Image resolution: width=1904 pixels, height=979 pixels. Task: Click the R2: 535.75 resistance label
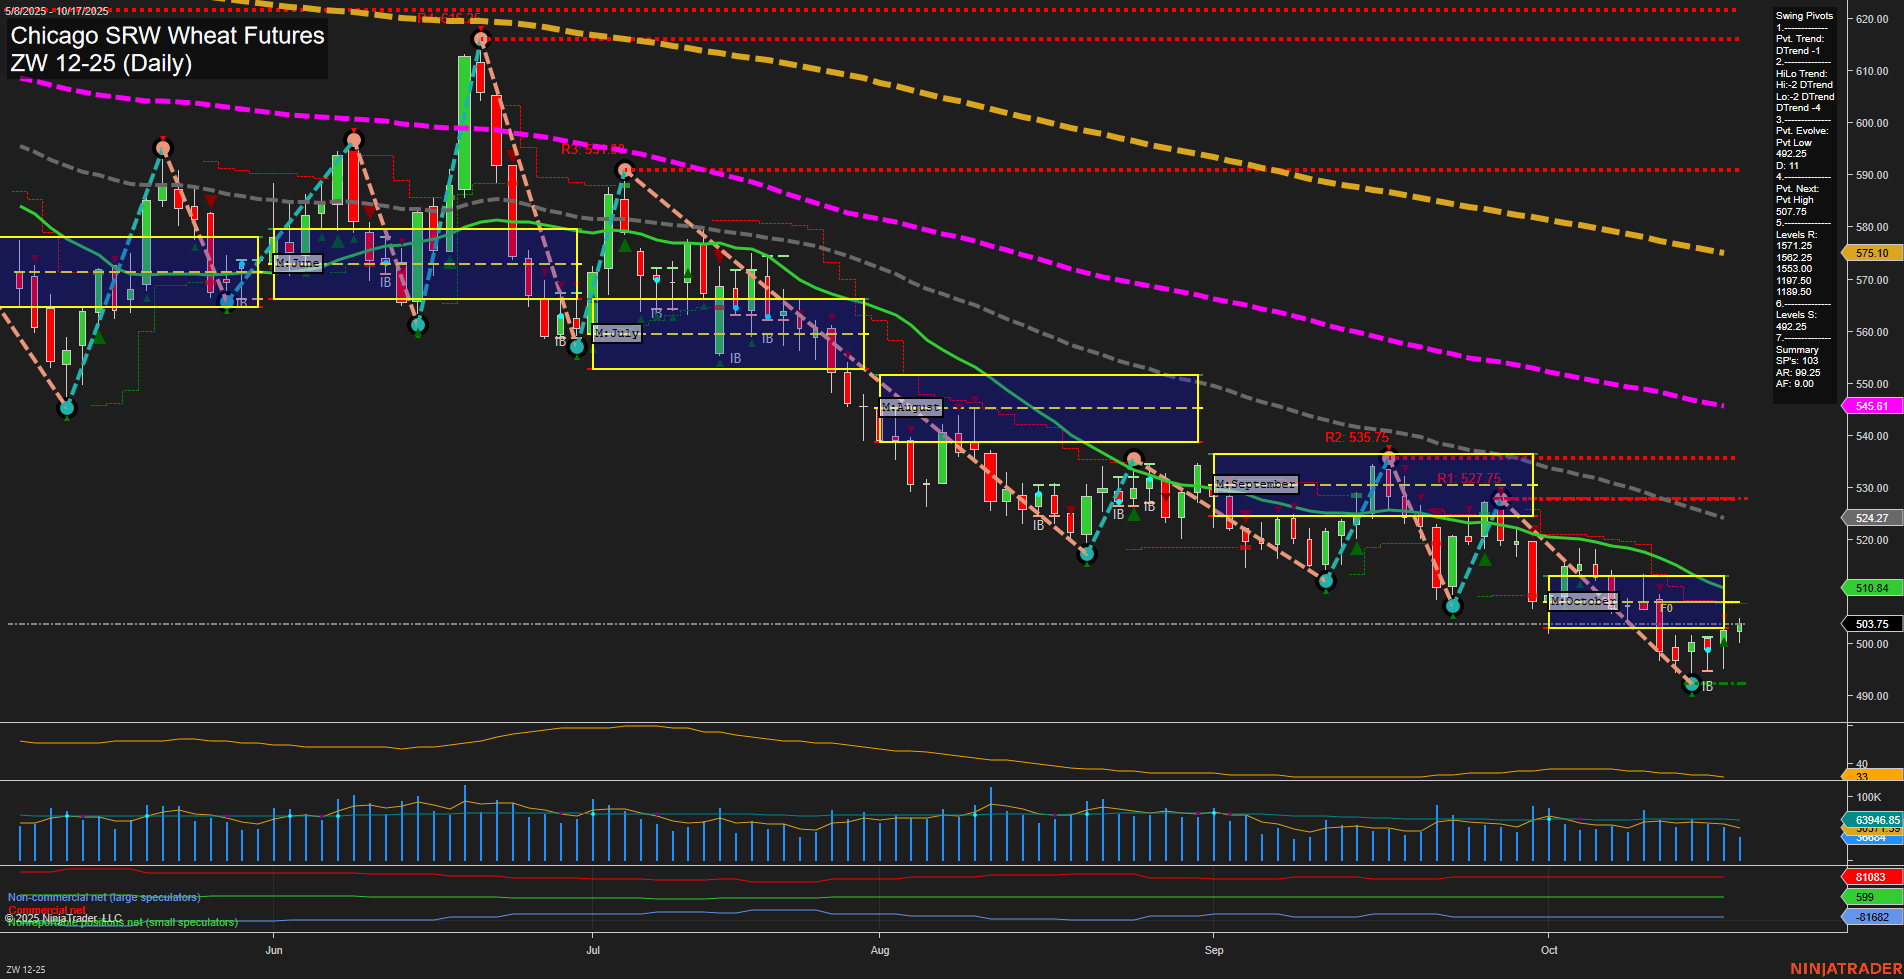click(1355, 436)
